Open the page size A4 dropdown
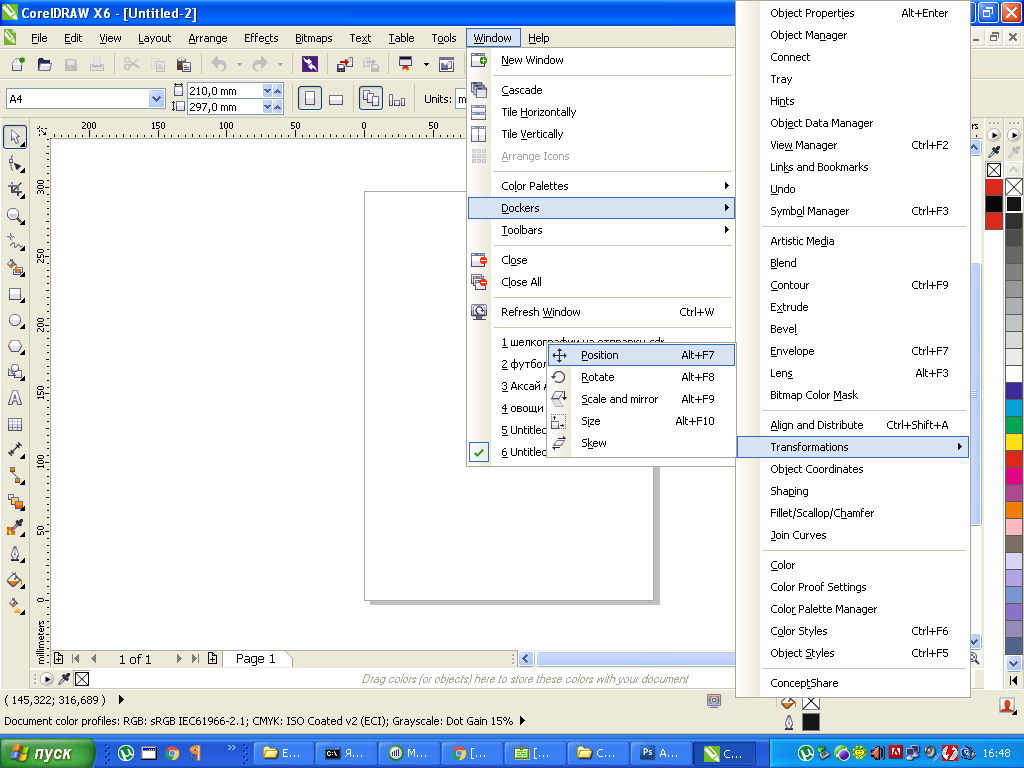This screenshot has height=768, width=1024. tap(156, 99)
